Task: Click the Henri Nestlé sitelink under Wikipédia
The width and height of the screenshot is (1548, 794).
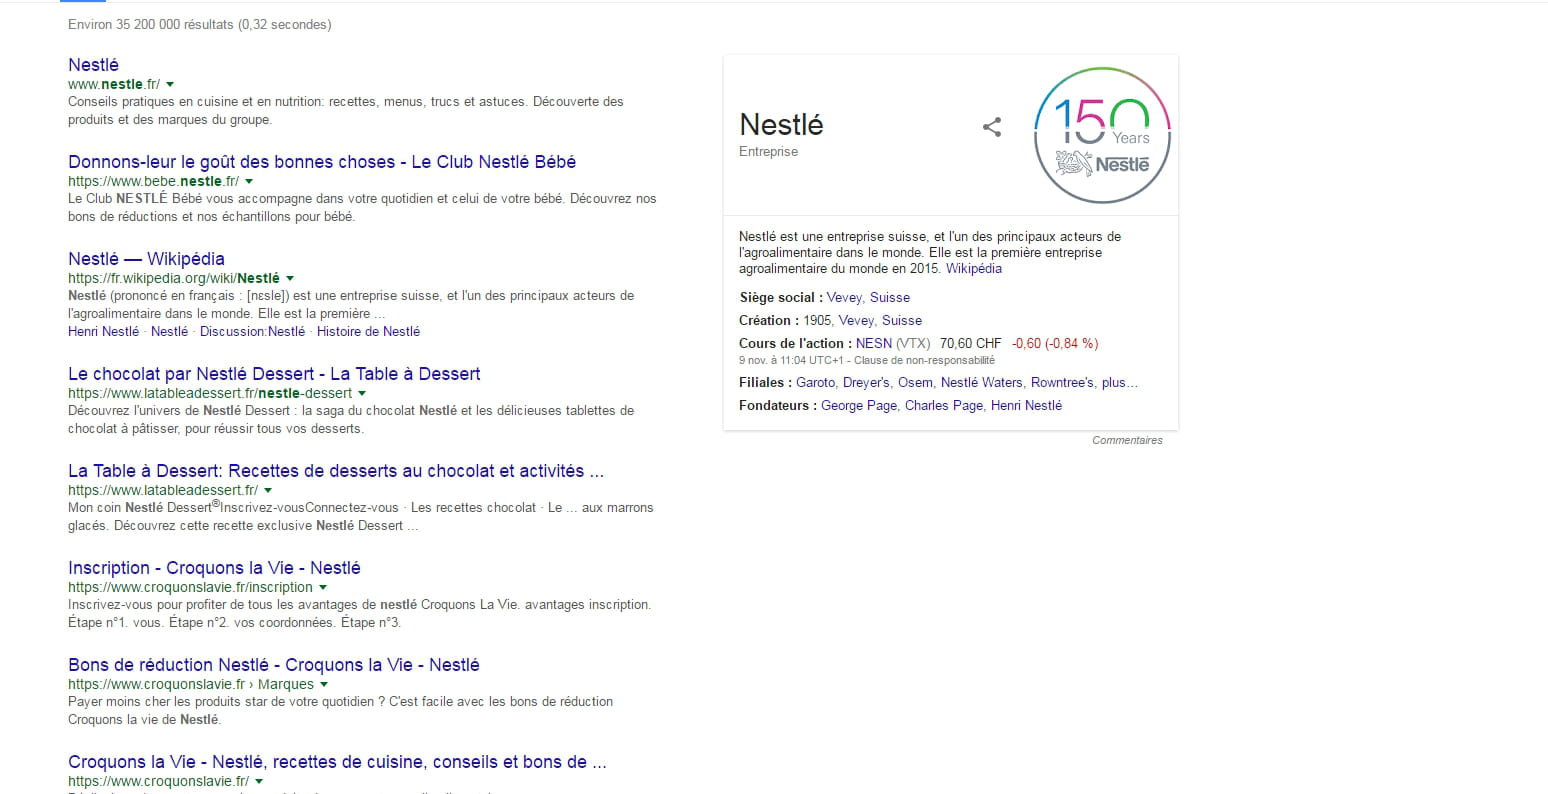Action: (104, 332)
